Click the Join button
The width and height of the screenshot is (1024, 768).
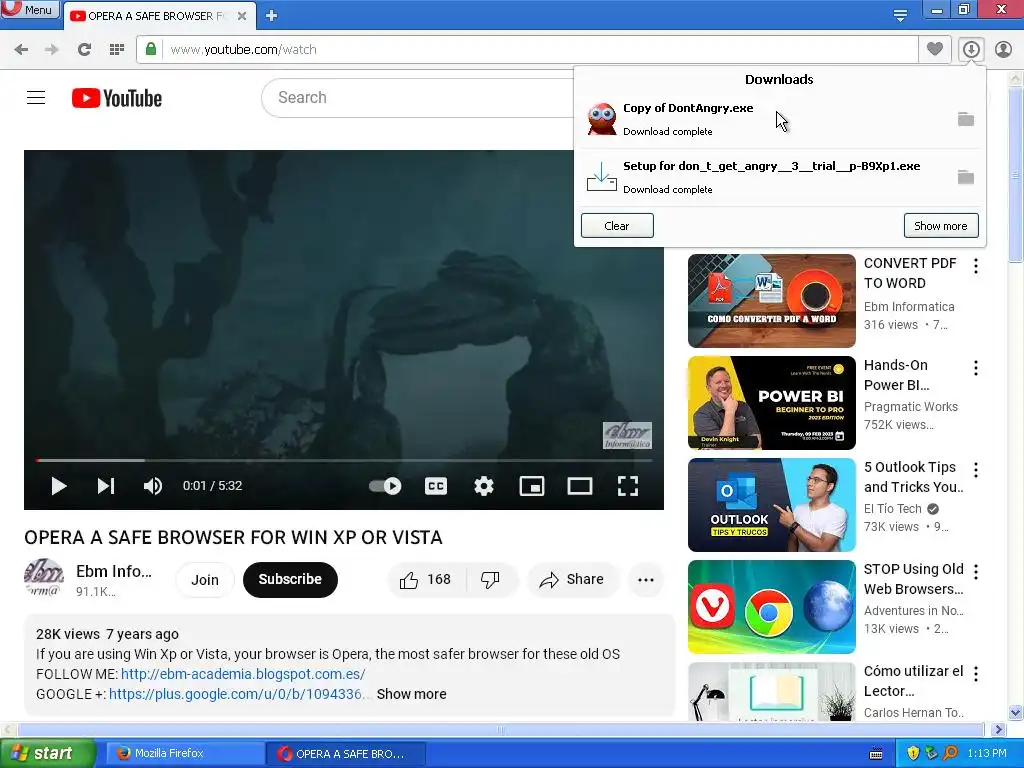click(x=204, y=580)
